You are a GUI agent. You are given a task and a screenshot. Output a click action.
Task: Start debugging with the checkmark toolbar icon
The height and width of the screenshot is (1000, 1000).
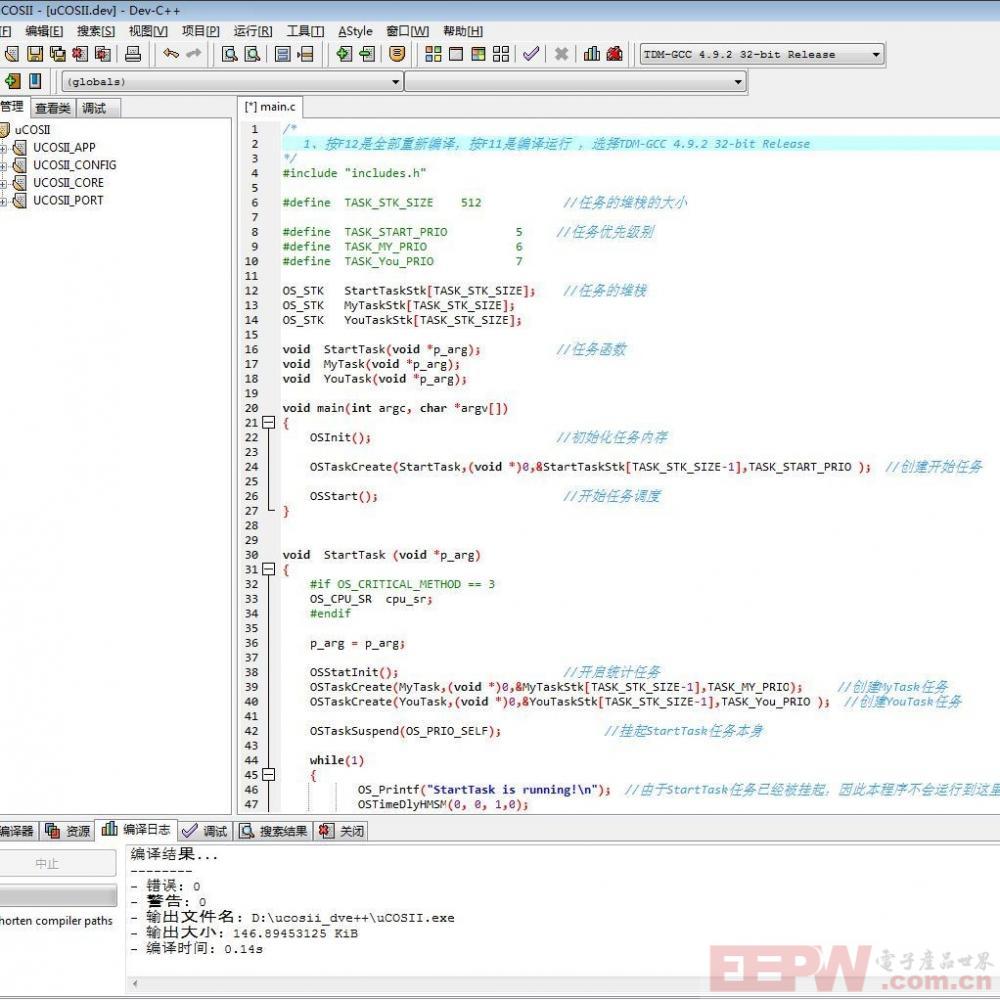pyautogui.click(x=531, y=54)
